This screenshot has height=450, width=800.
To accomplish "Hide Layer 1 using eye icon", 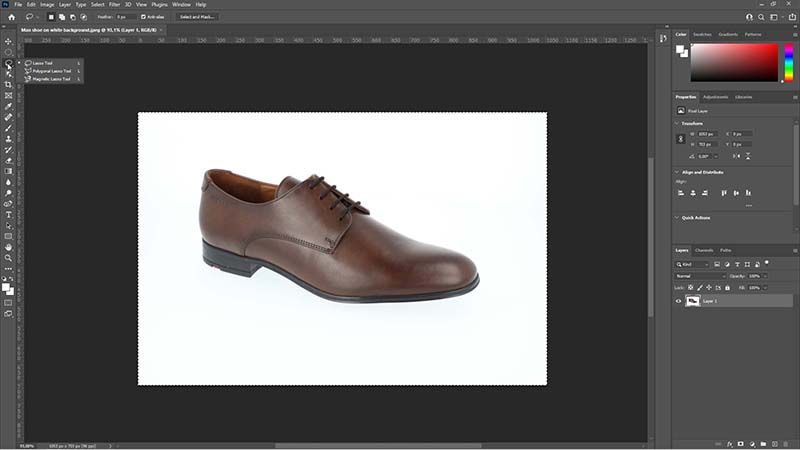I will 679,300.
